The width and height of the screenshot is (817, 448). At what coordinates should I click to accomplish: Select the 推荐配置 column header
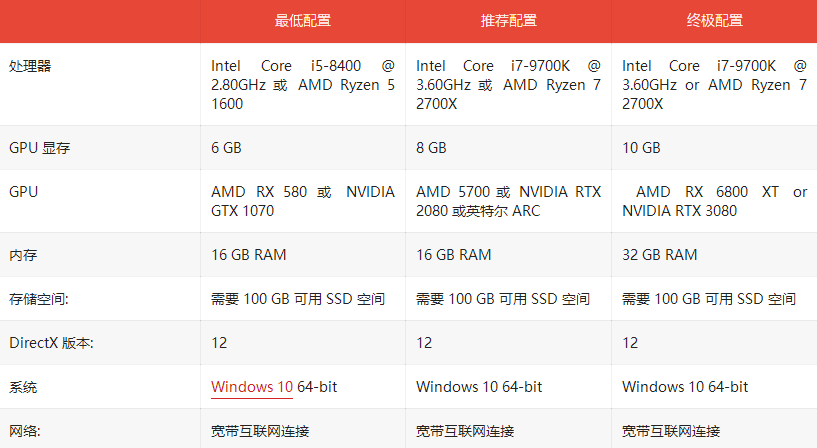coord(509,21)
